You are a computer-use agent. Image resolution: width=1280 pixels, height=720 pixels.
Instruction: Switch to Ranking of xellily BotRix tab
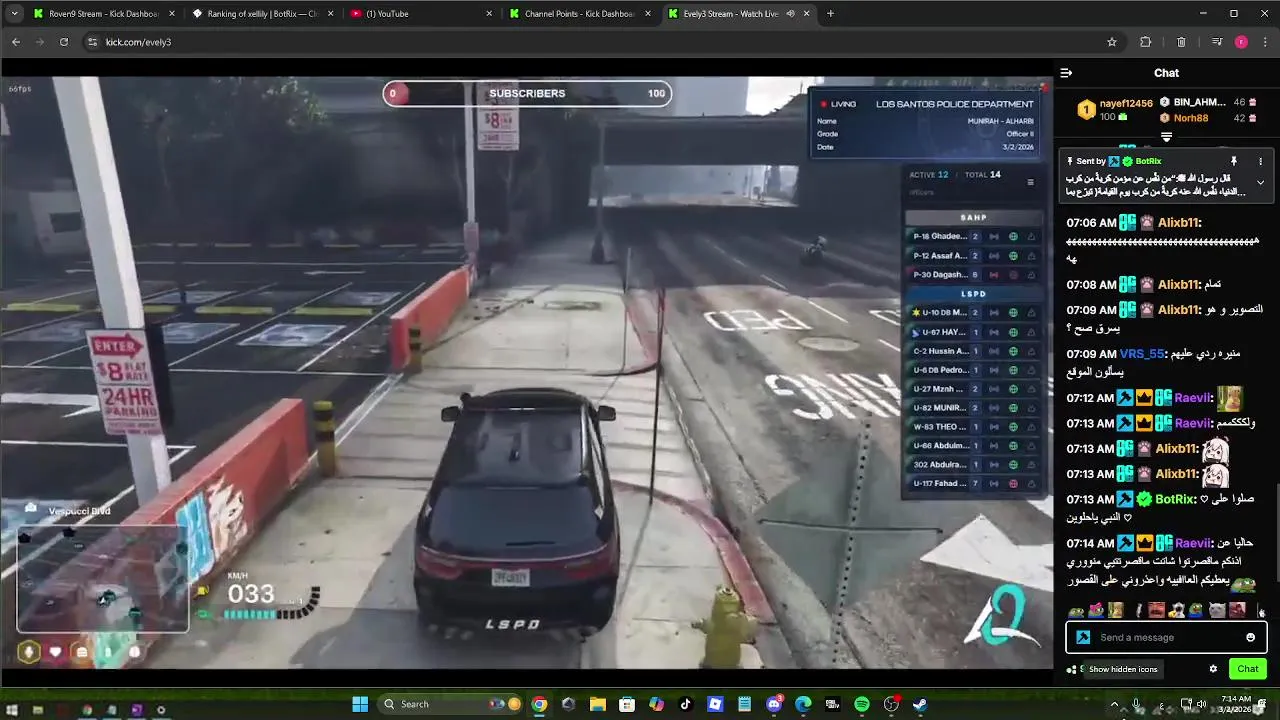(262, 14)
